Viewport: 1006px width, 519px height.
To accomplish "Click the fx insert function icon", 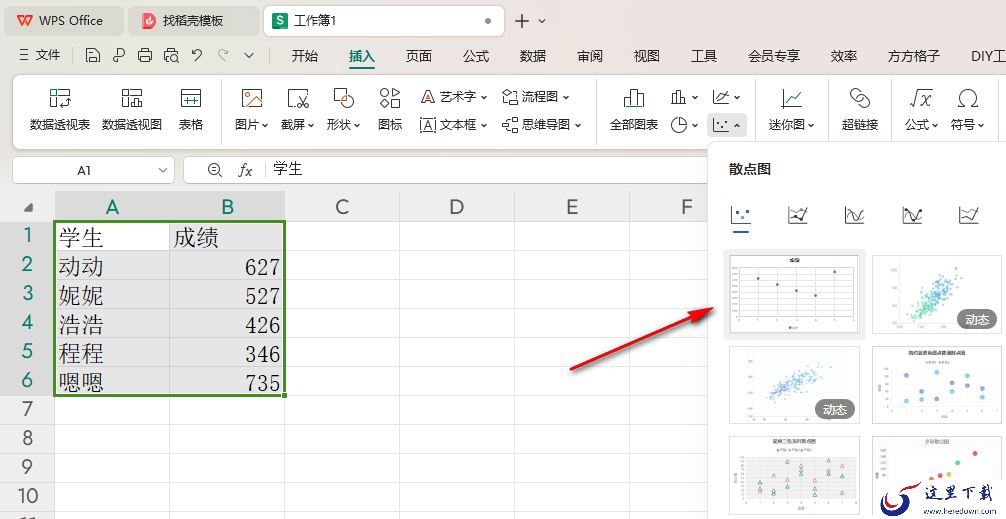I will click(x=245, y=170).
